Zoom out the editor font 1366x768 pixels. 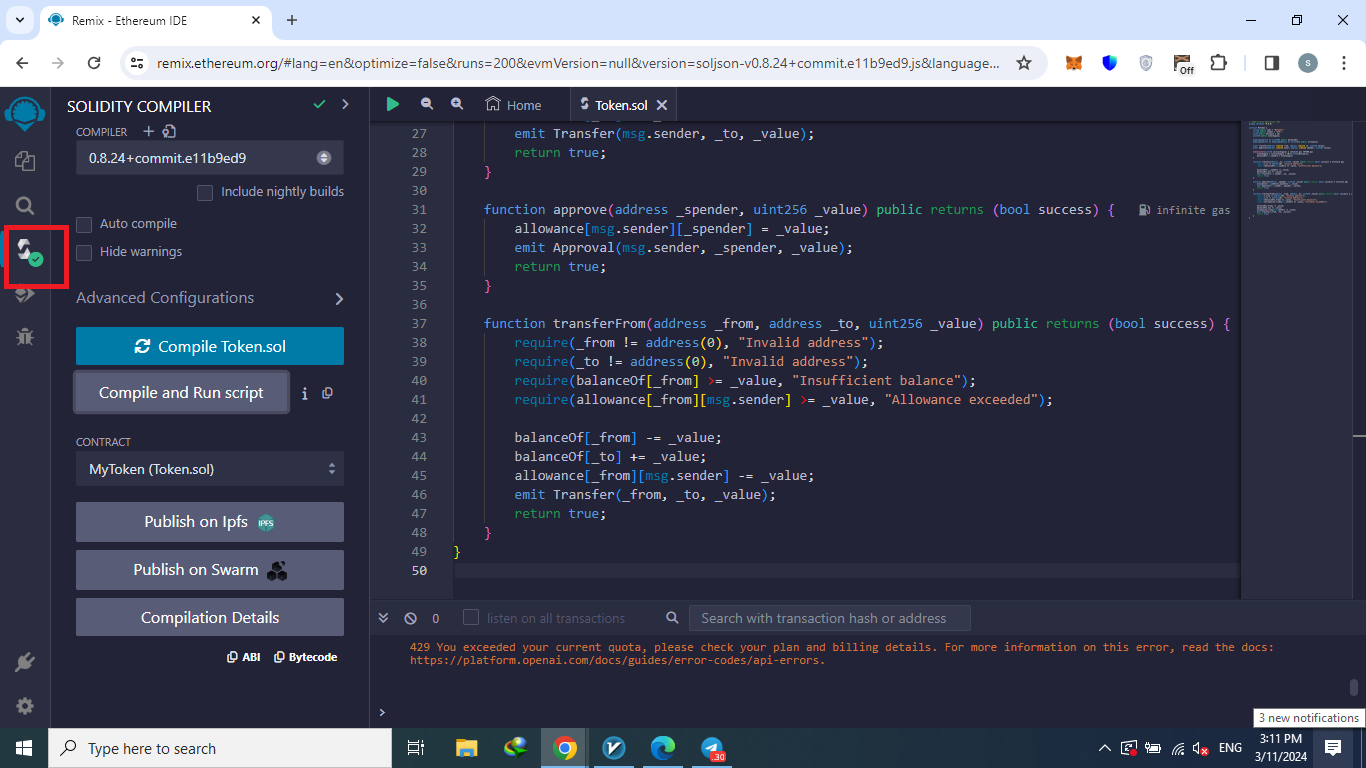point(427,104)
